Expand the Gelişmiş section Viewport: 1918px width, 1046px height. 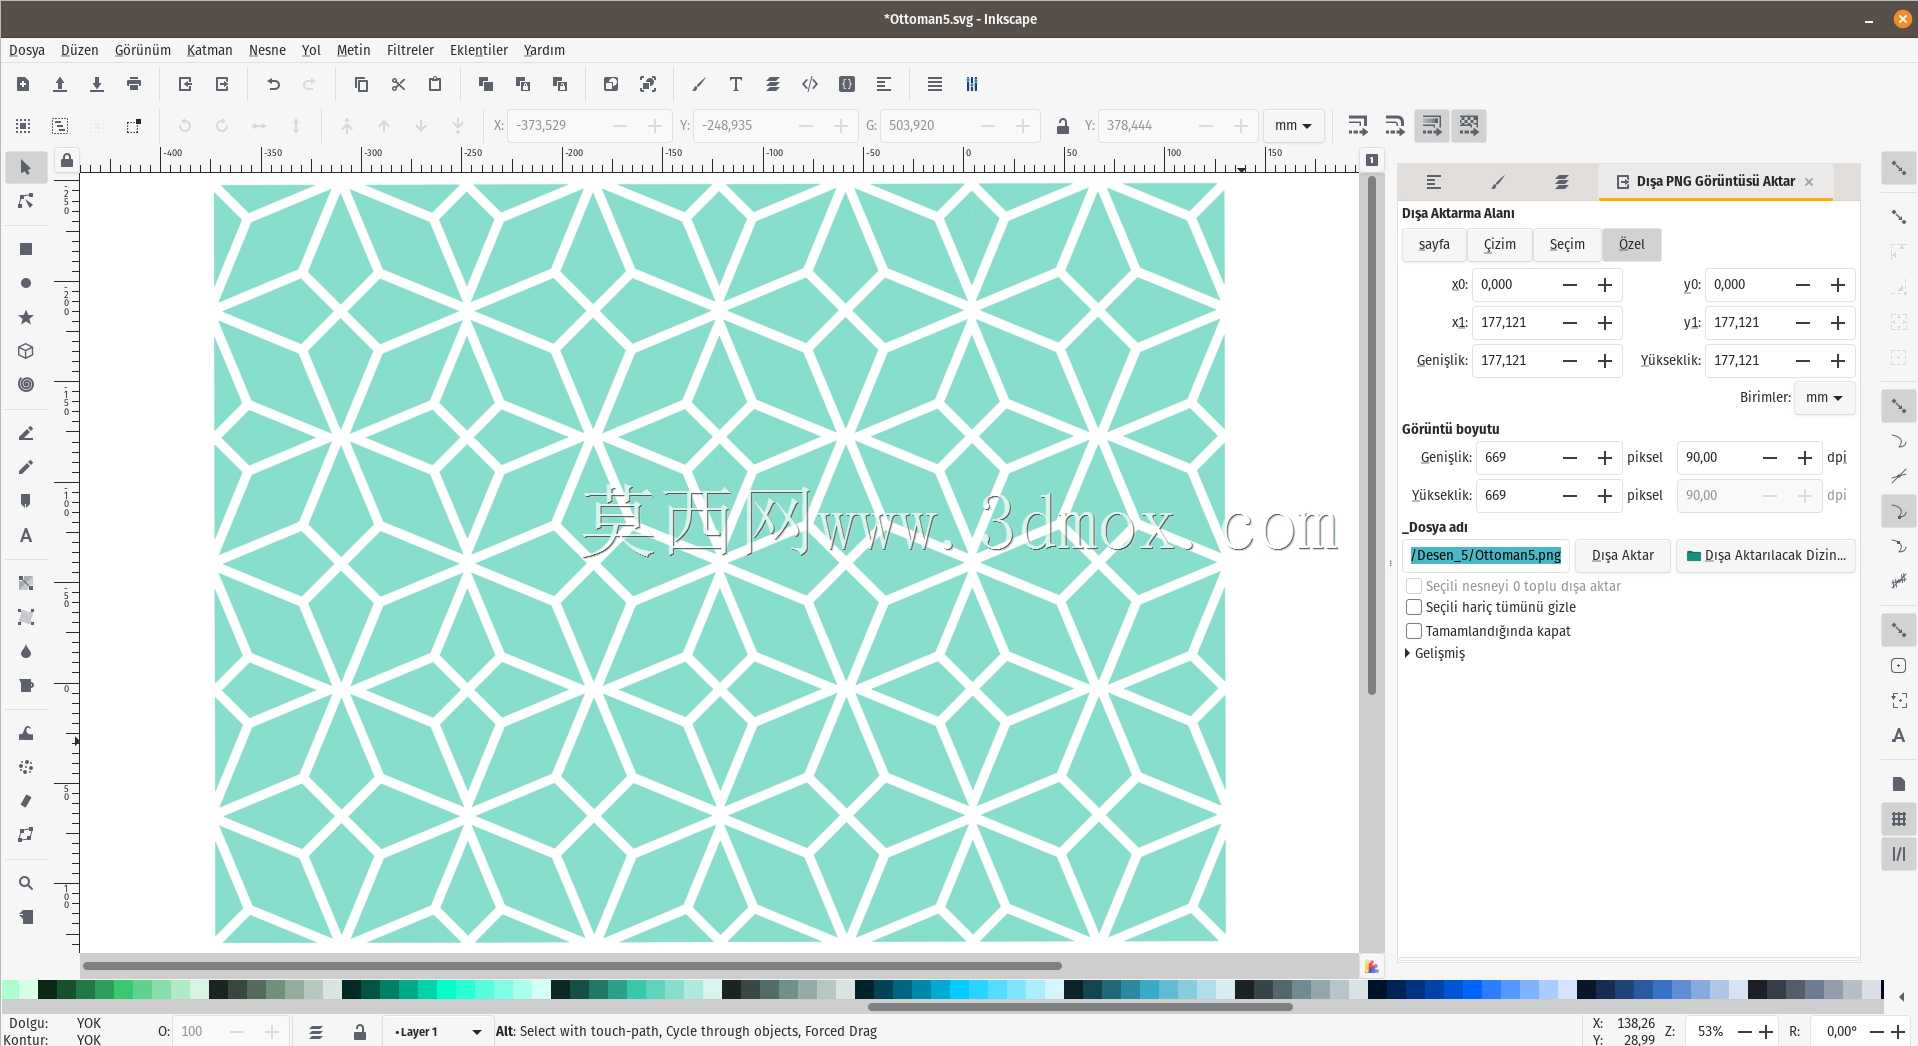1436,653
